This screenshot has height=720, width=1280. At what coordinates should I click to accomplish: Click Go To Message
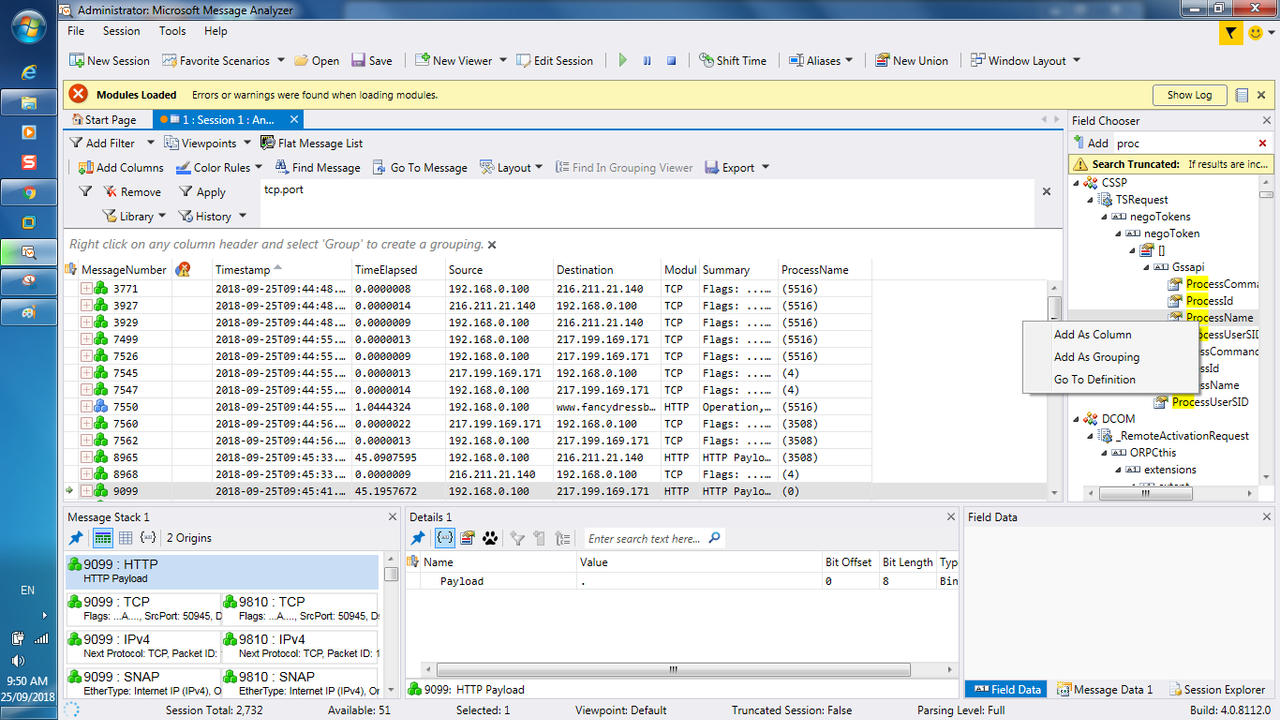point(420,167)
